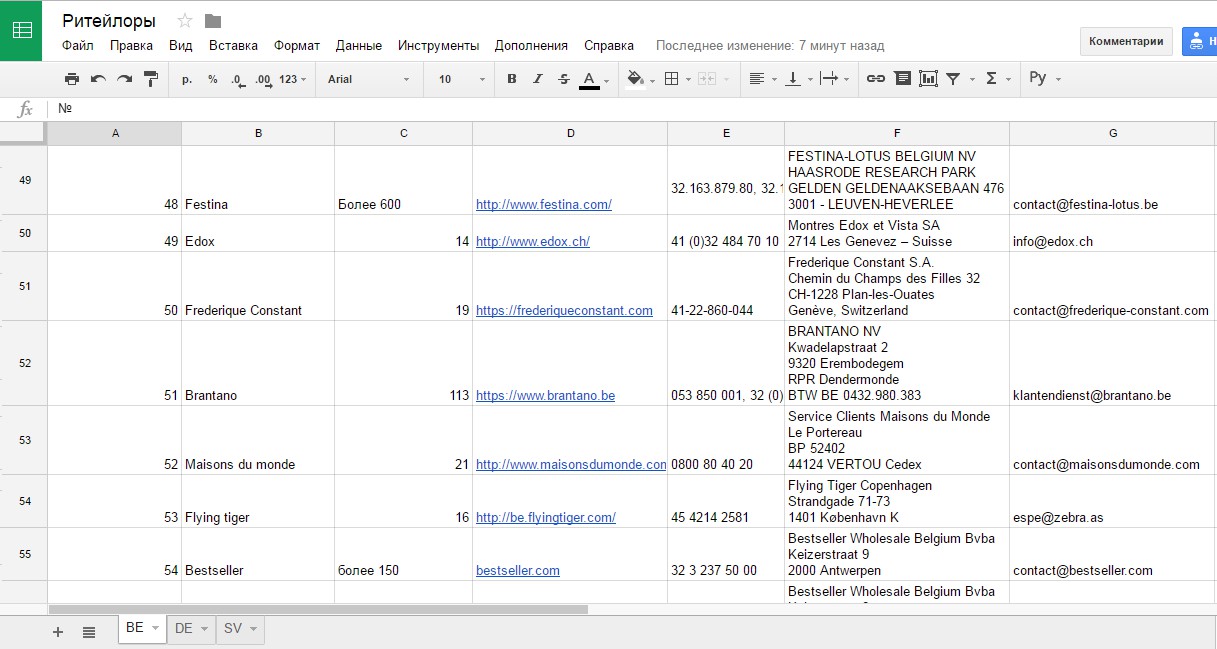Format as percent
This screenshot has width=1217, height=649.
[213, 79]
